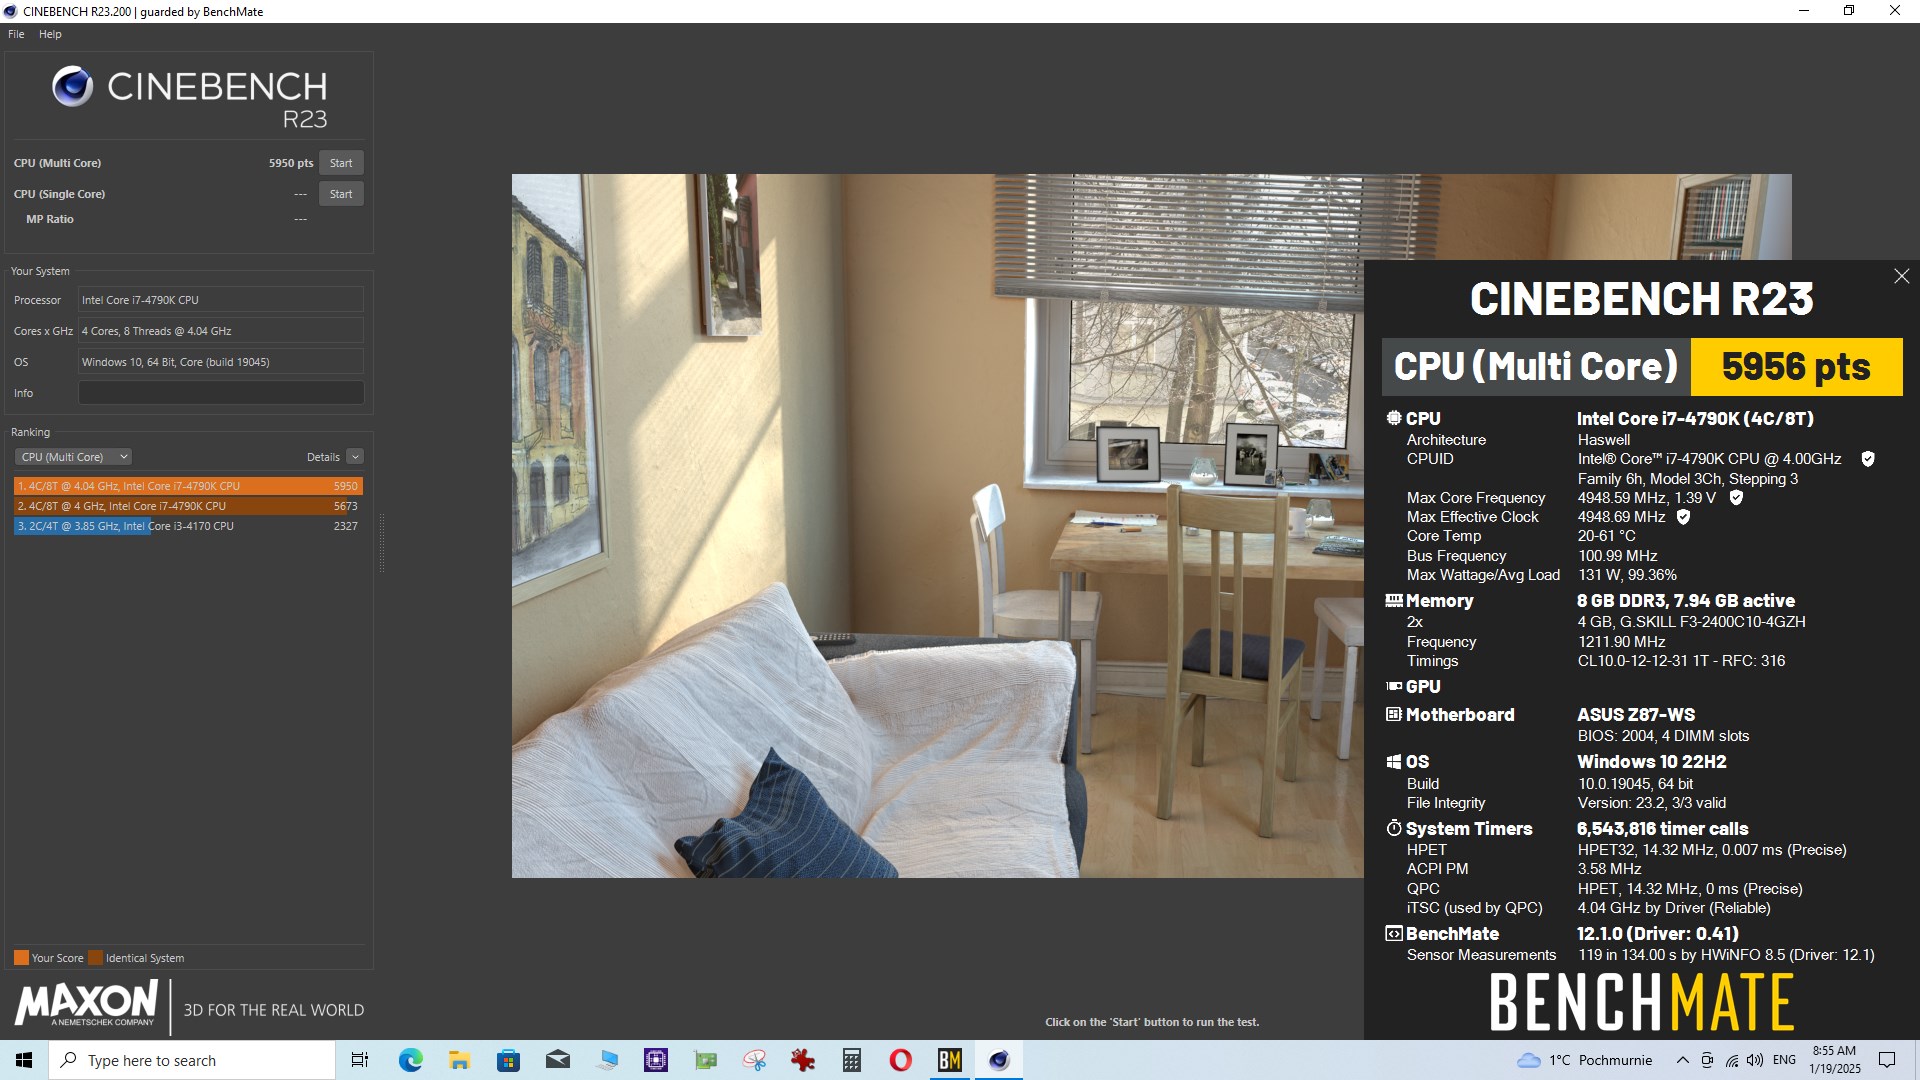The image size is (1920, 1080).
Task: Select ranking row 3 Core i3-4170
Action: (x=188, y=526)
